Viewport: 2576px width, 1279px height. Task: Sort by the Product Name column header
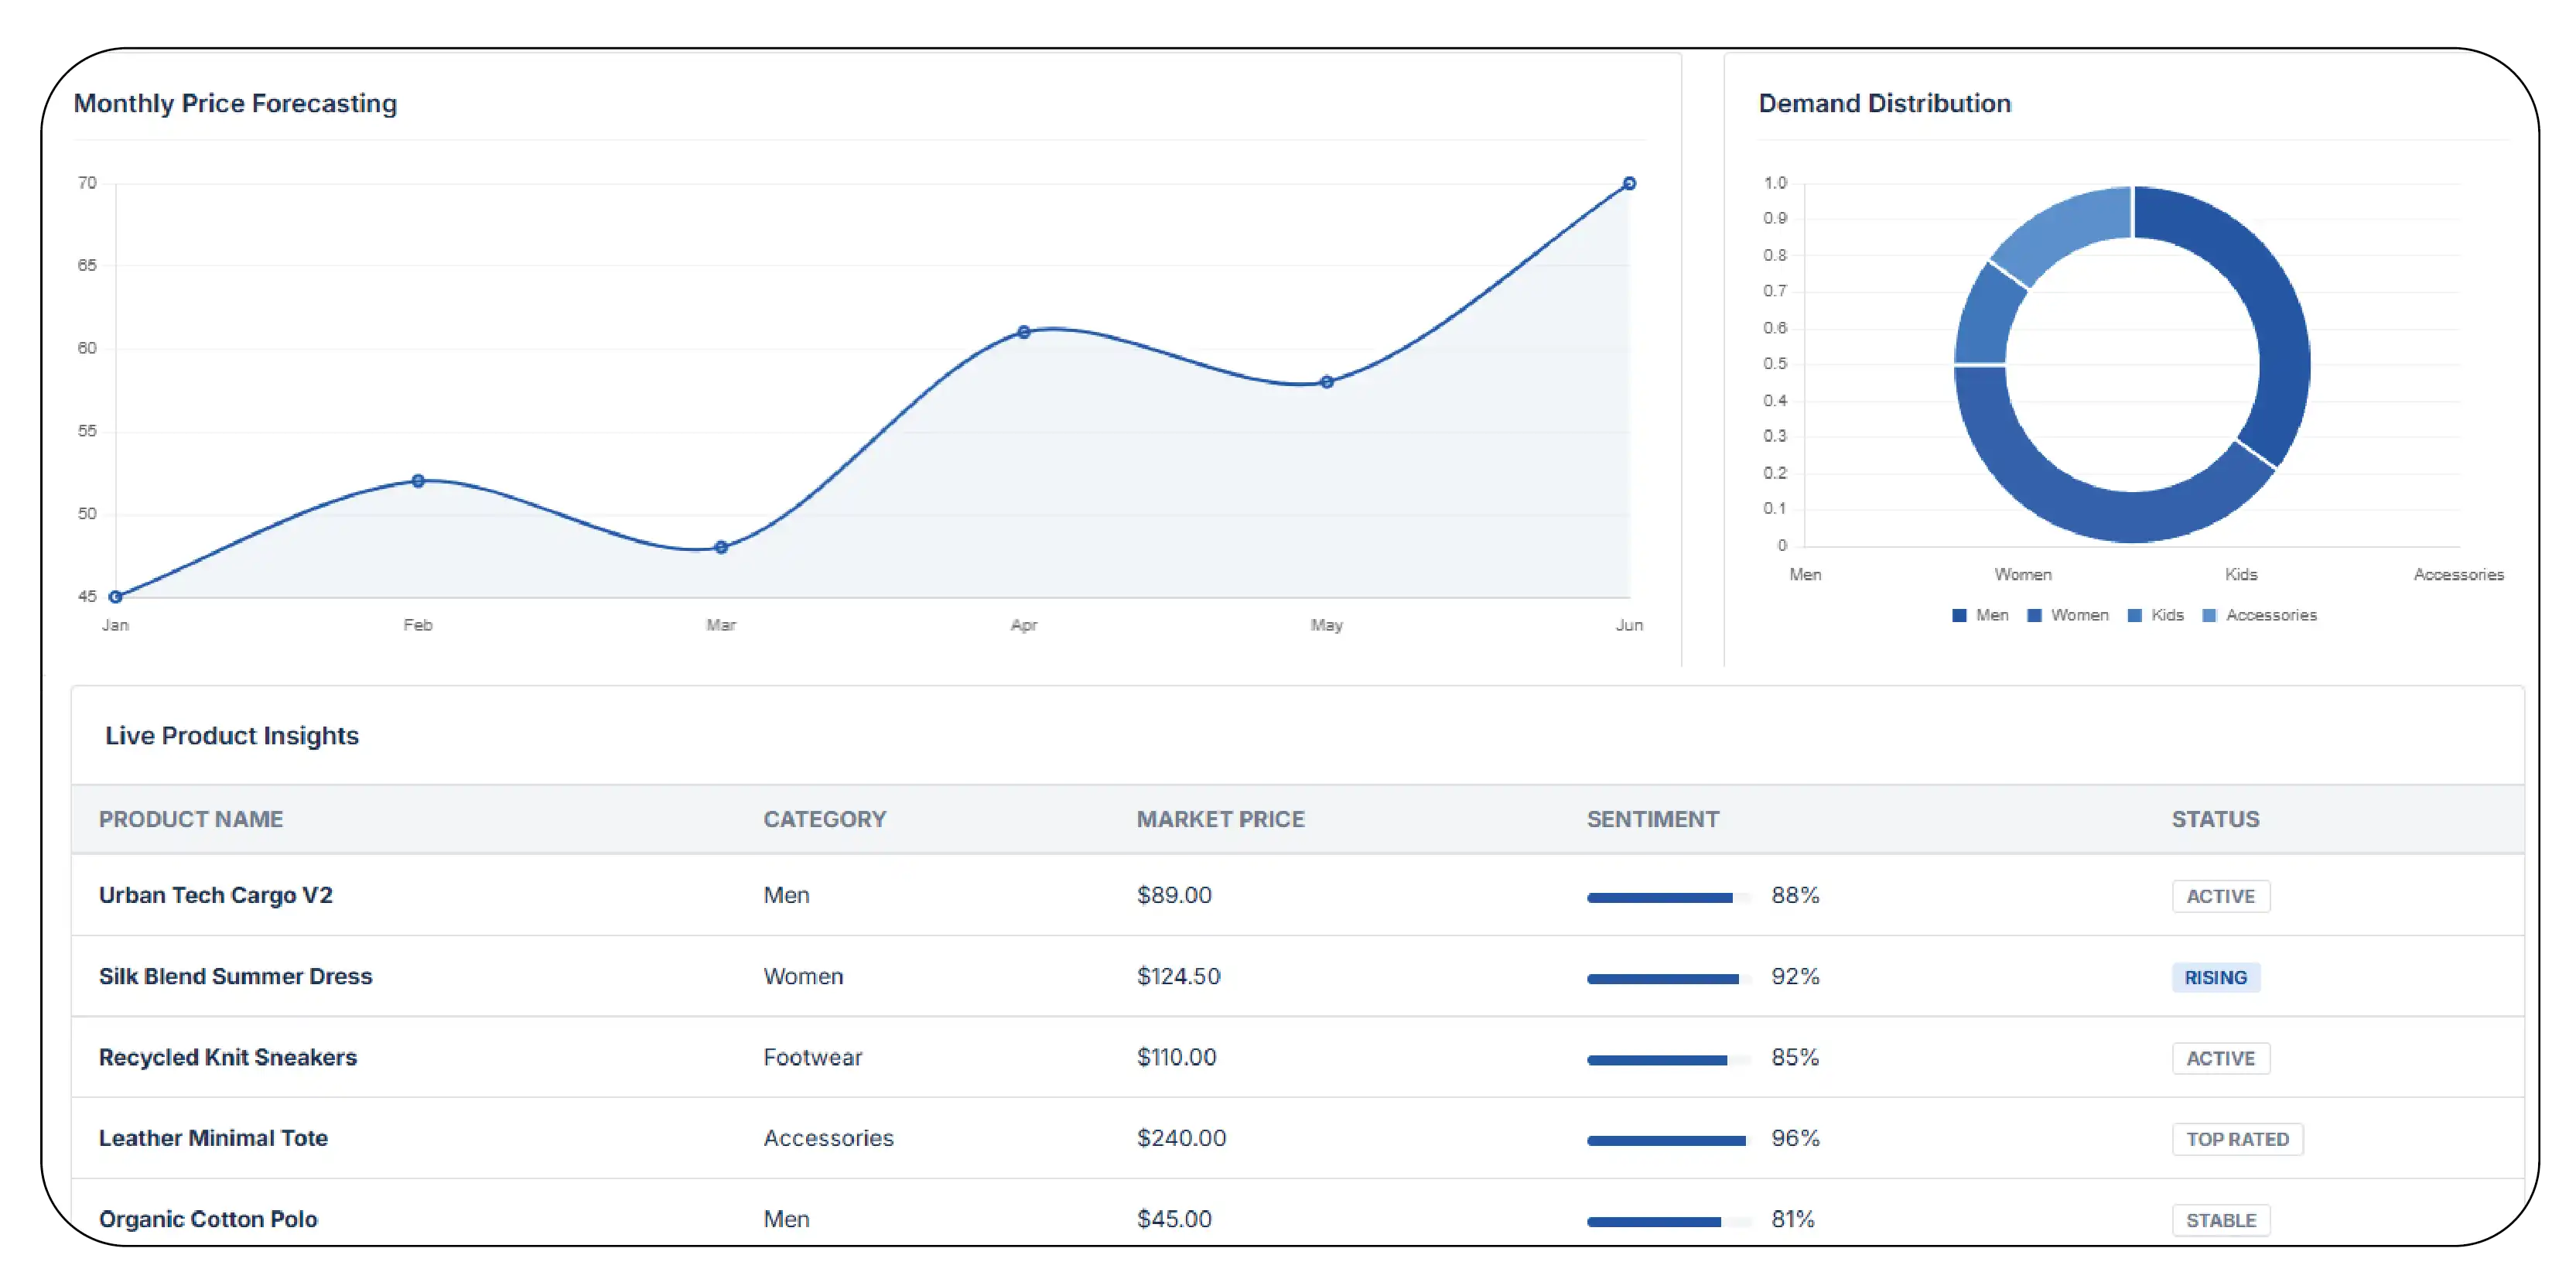click(x=191, y=819)
